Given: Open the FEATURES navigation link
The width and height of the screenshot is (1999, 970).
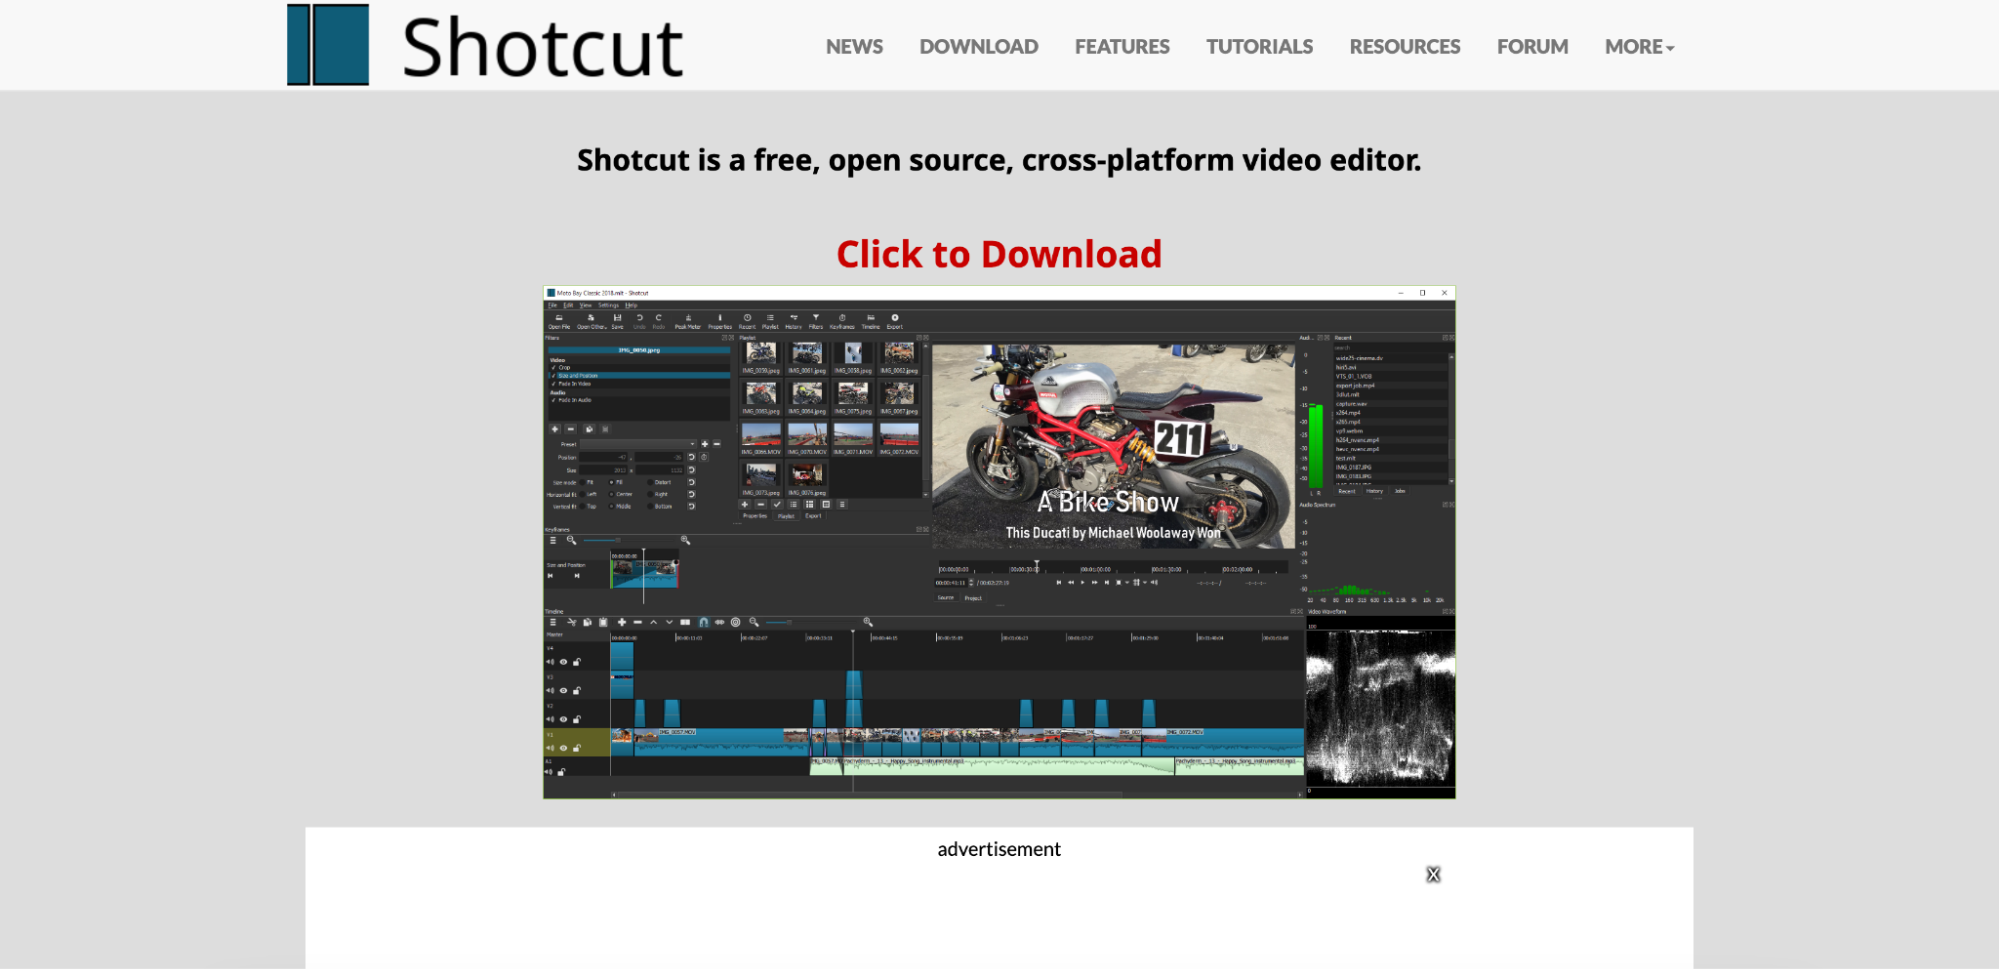Looking at the screenshot, I should pyautogui.click(x=1122, y=47).
